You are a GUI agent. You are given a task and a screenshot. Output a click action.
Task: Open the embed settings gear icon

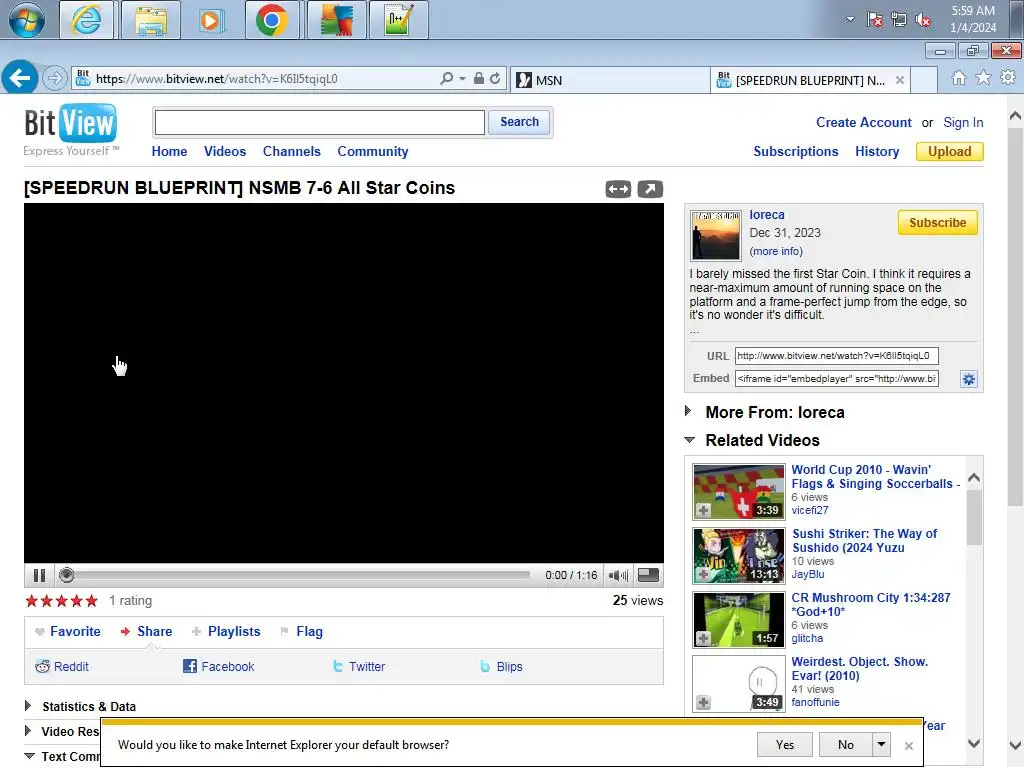[x=968, y=379]
